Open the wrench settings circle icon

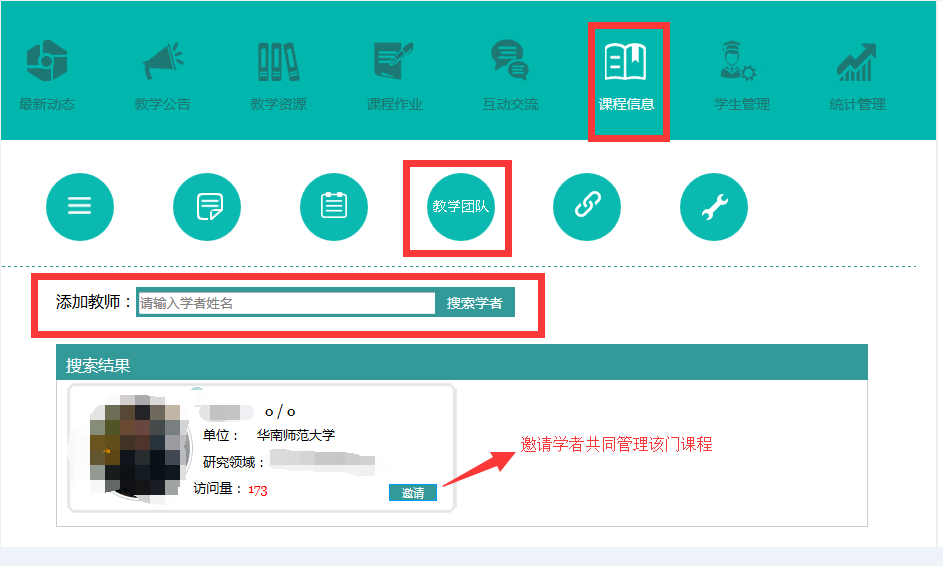[x=714, y=206]
